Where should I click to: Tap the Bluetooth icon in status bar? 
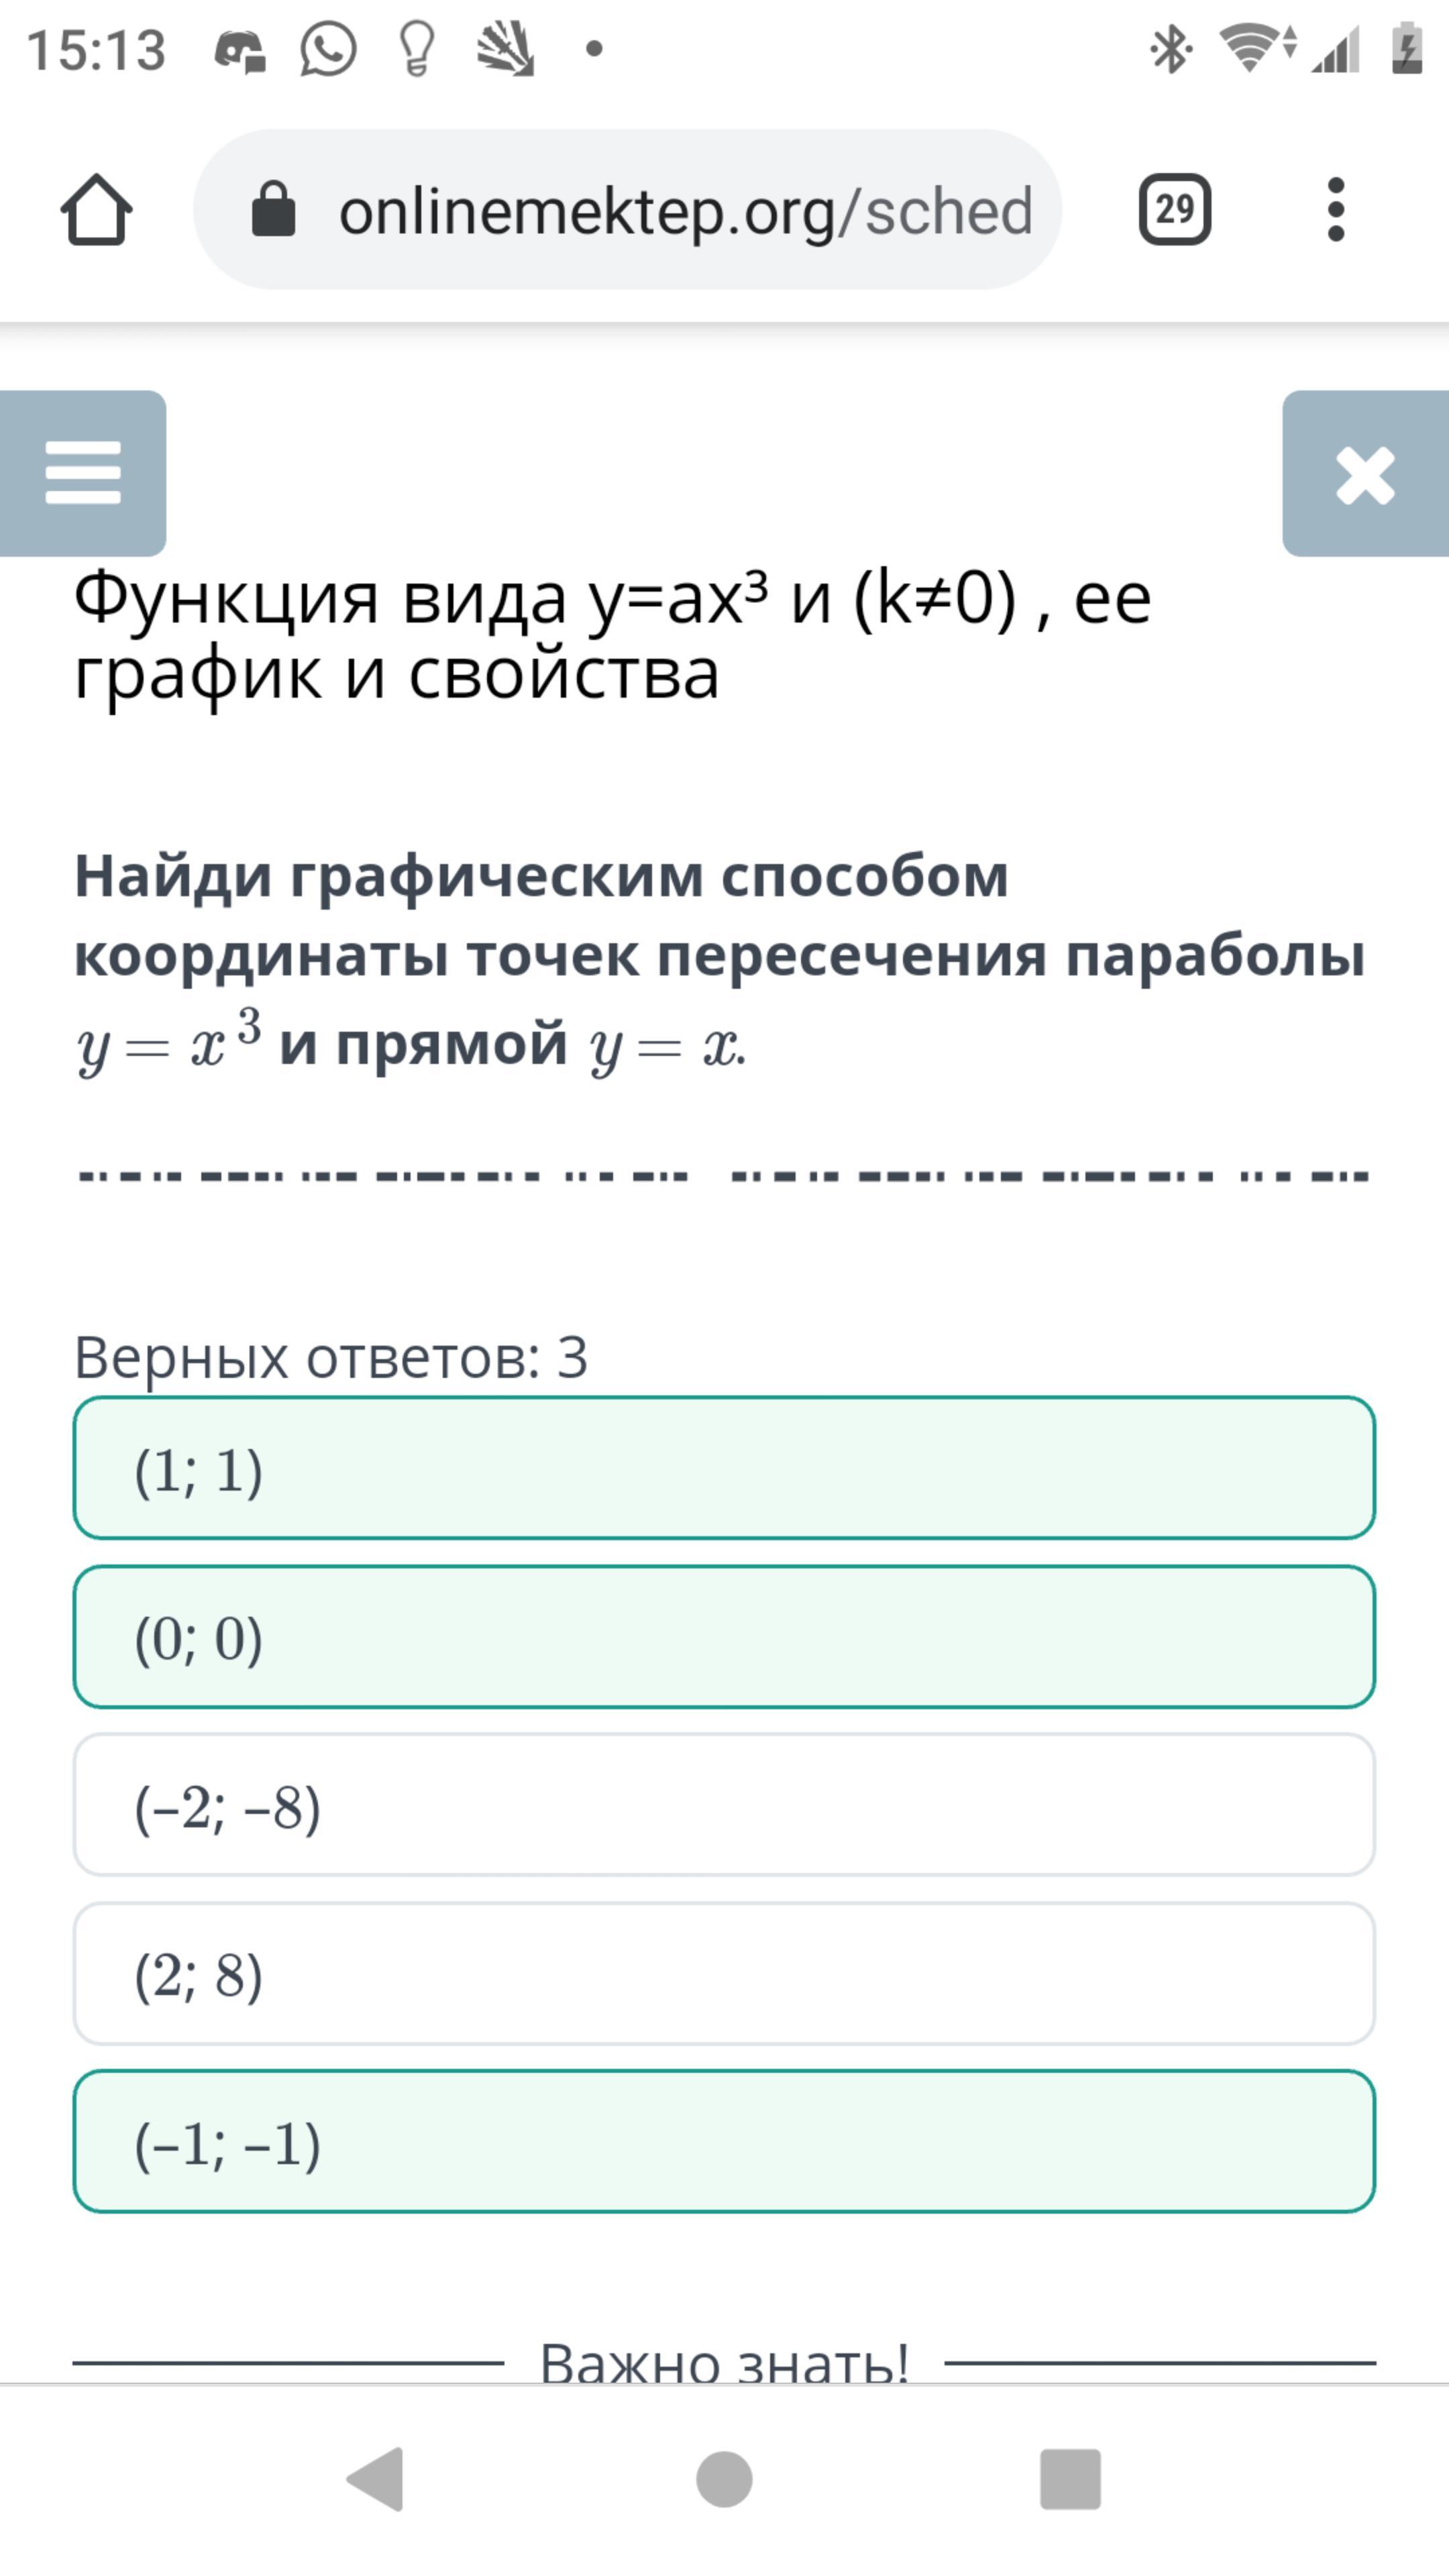[x=1170, y=50]
